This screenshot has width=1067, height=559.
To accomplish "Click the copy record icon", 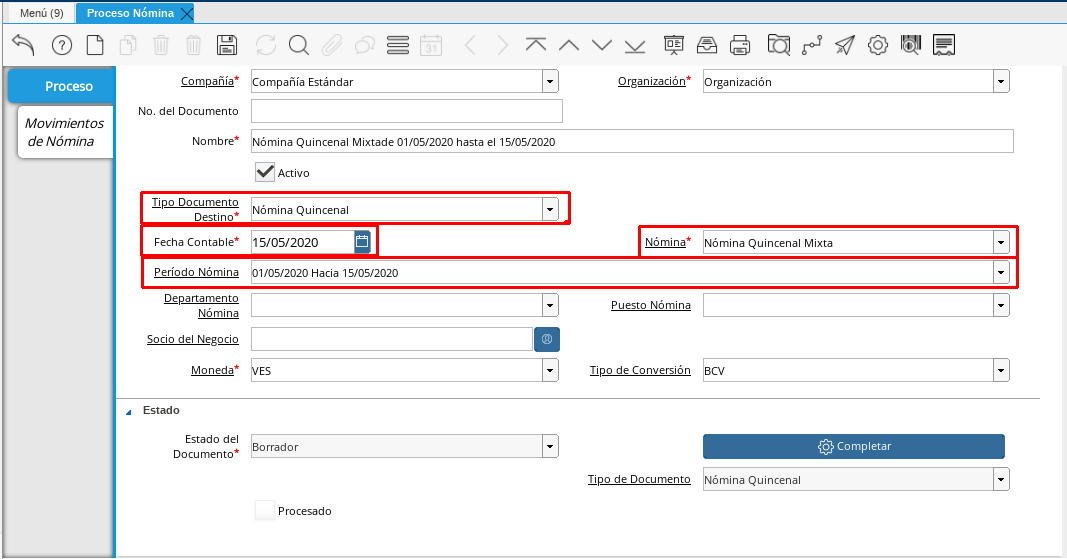I will click(x=128, y=45).
